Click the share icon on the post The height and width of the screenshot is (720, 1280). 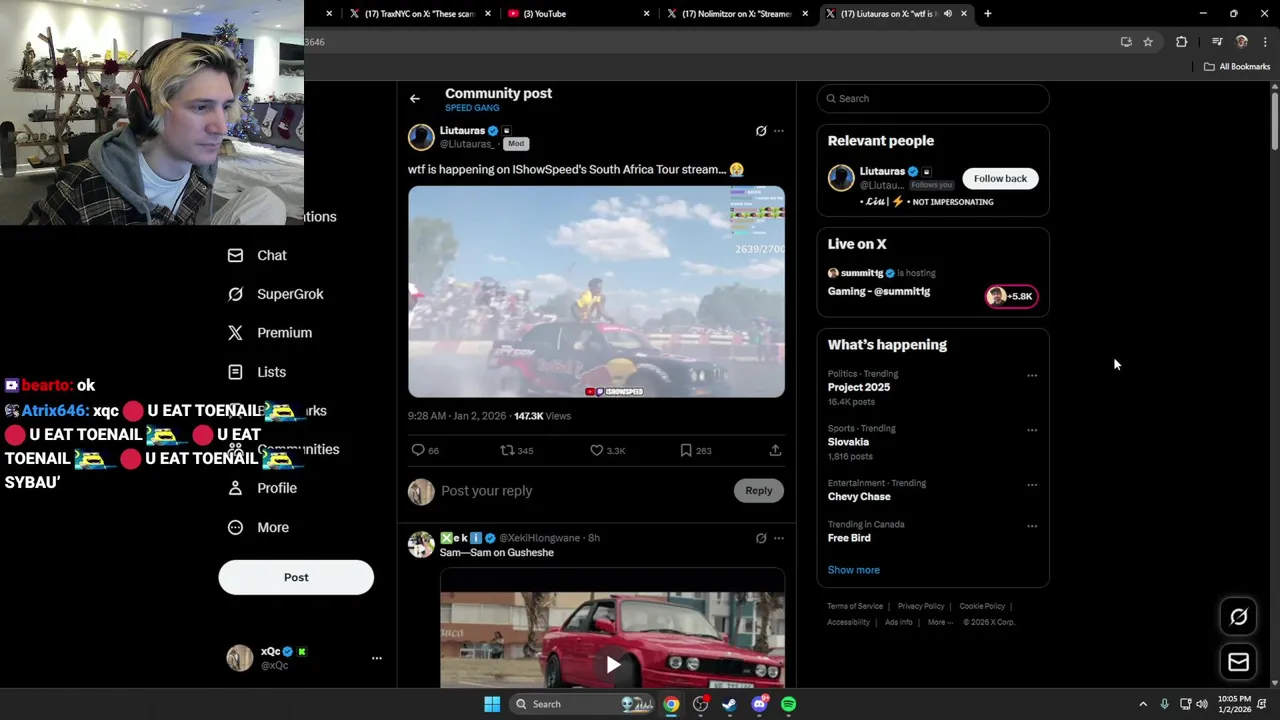(775, 450)
